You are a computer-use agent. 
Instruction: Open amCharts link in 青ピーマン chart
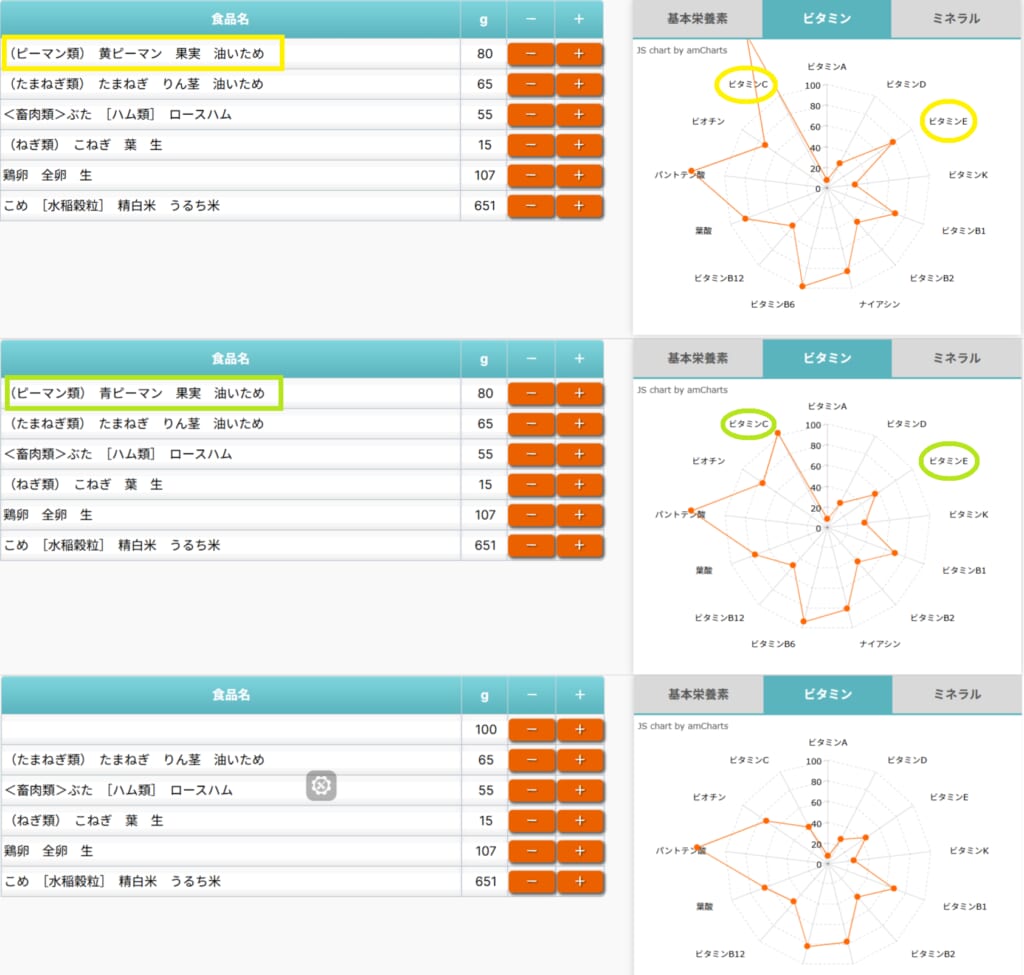coord(682,390)
